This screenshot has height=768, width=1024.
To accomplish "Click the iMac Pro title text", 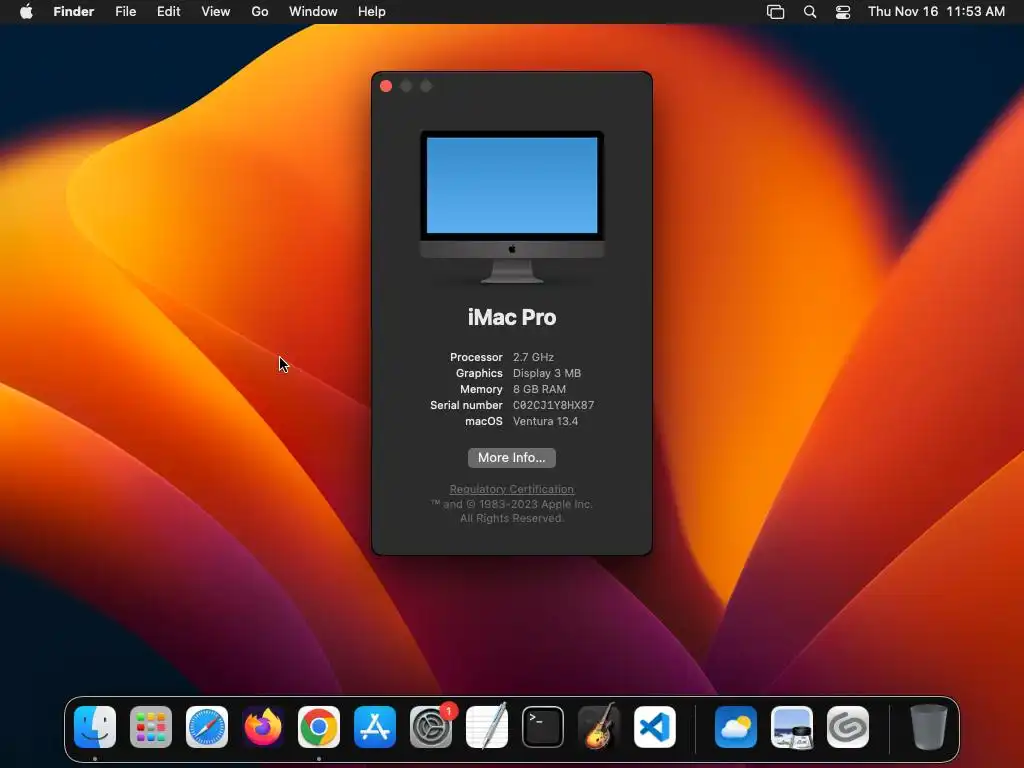I will pos(512,317).
